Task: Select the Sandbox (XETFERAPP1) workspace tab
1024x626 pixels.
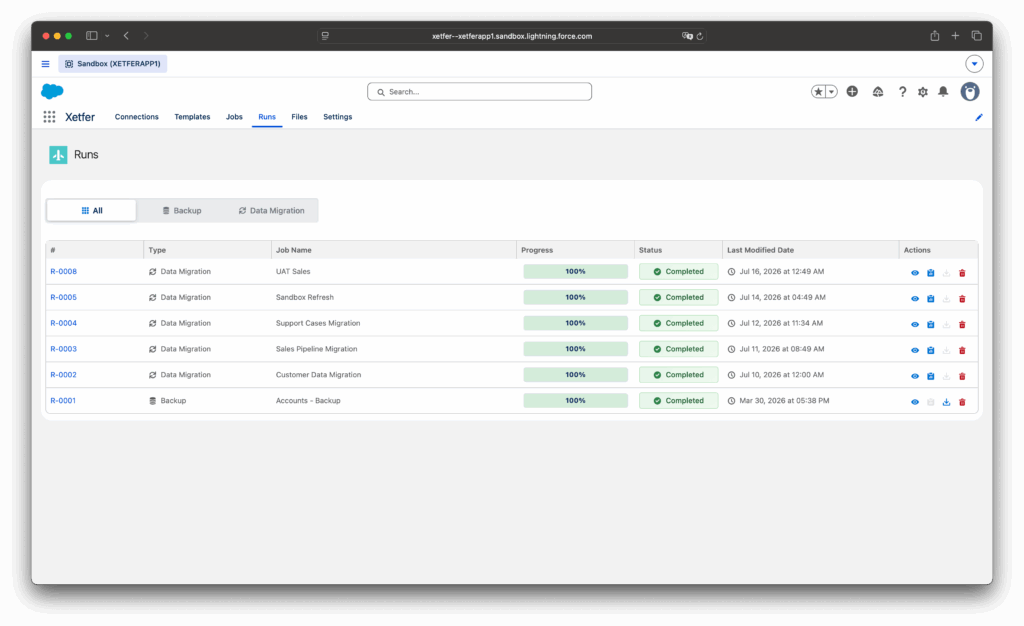Action: [x=113, y=64]
